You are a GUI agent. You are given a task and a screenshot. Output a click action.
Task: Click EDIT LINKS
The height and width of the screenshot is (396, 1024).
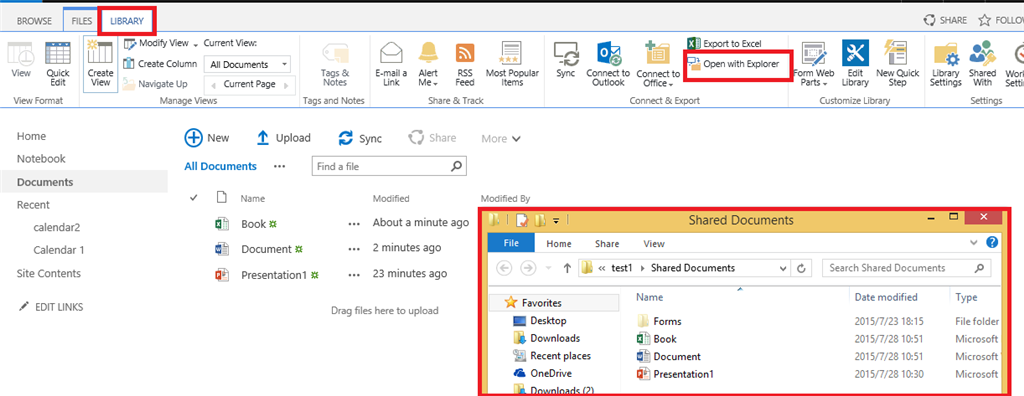tap(51, 306)
